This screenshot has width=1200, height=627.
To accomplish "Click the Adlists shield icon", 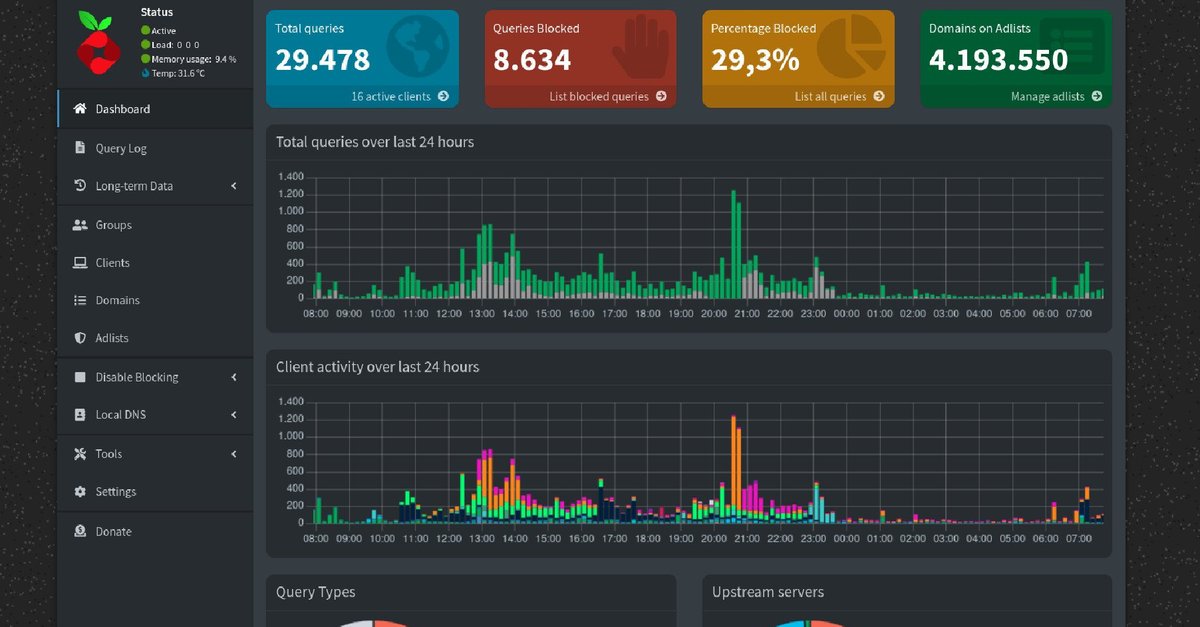I will pos(80,338).
